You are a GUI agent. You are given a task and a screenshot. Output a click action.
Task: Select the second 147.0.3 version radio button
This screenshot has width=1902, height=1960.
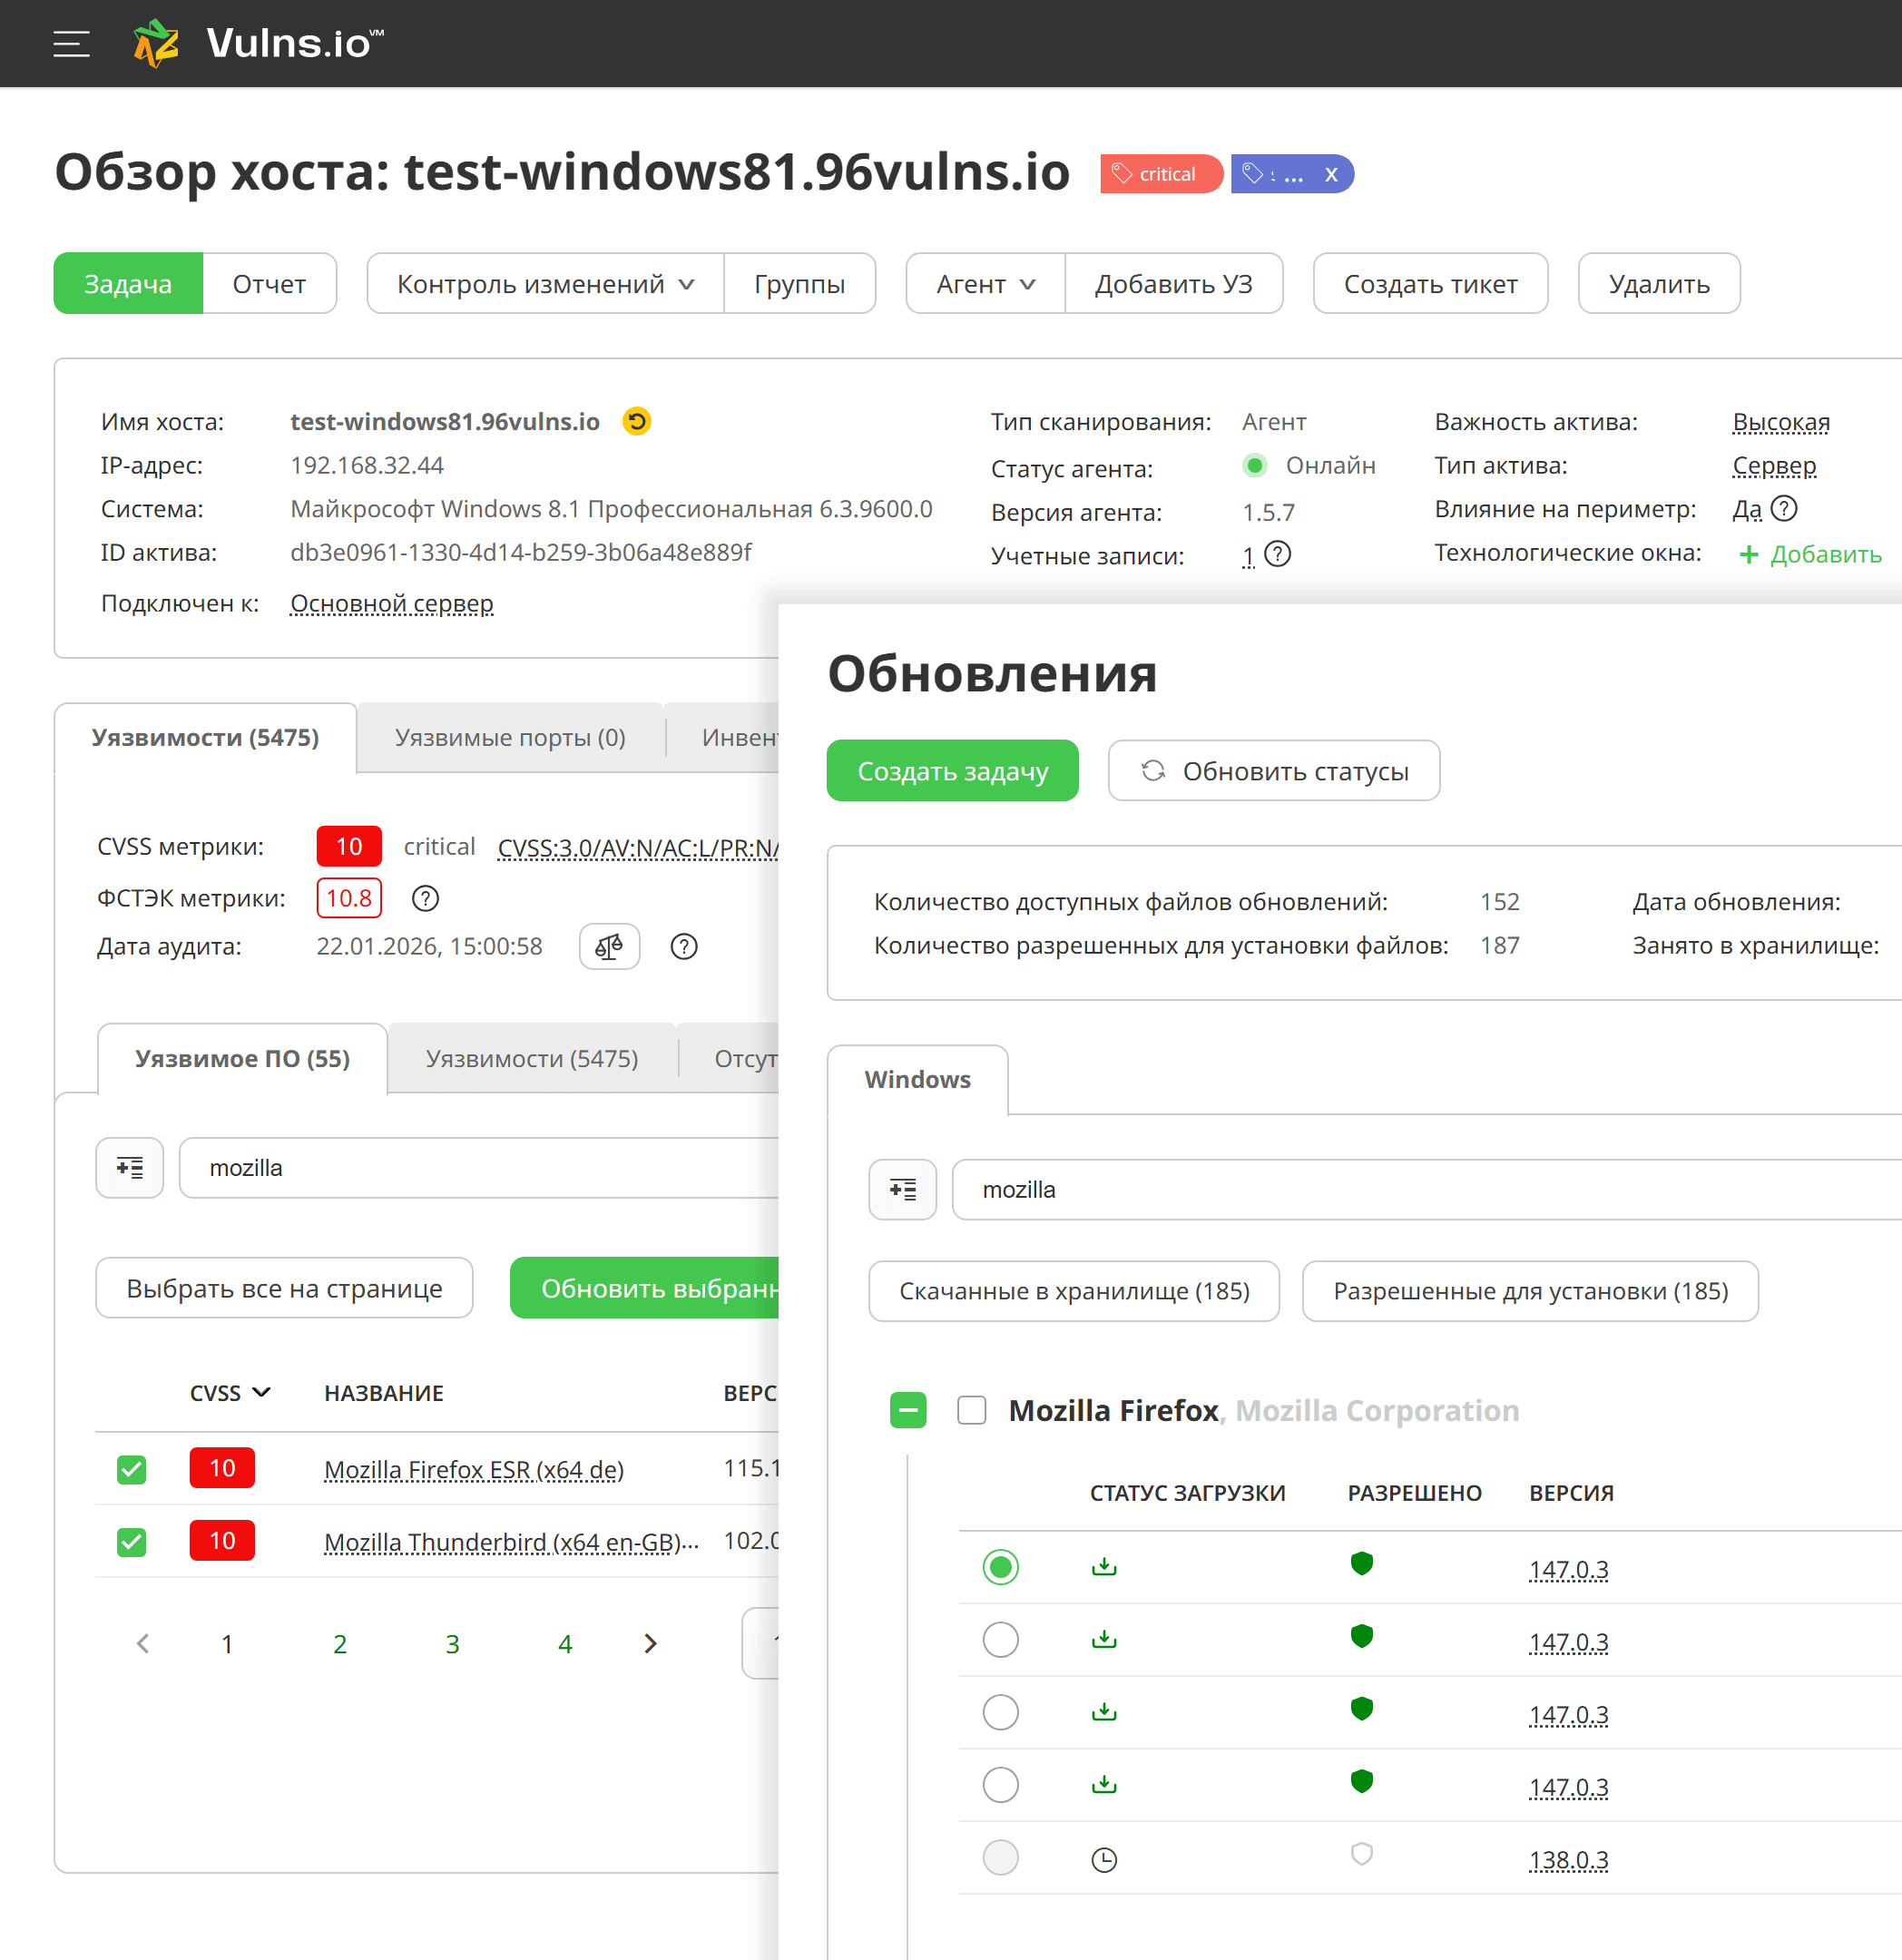1000,1640
